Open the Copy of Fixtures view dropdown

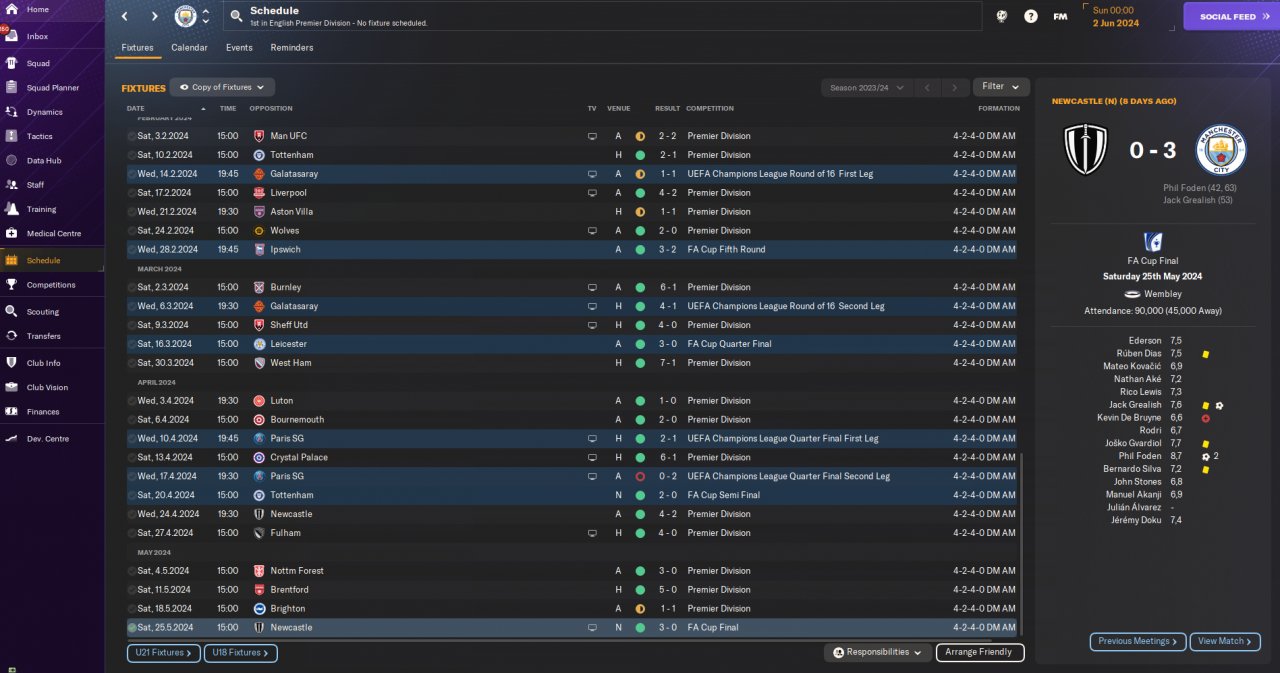[222, 87]
